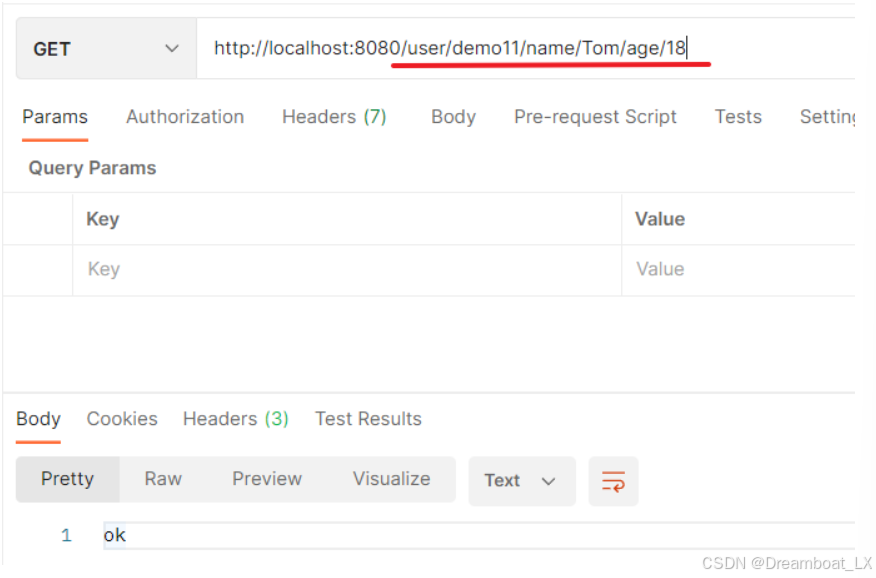Viewport: 876px width, 578px height.
Task: Open the request Headers (7) tab
Action: [x=334, y=117]
